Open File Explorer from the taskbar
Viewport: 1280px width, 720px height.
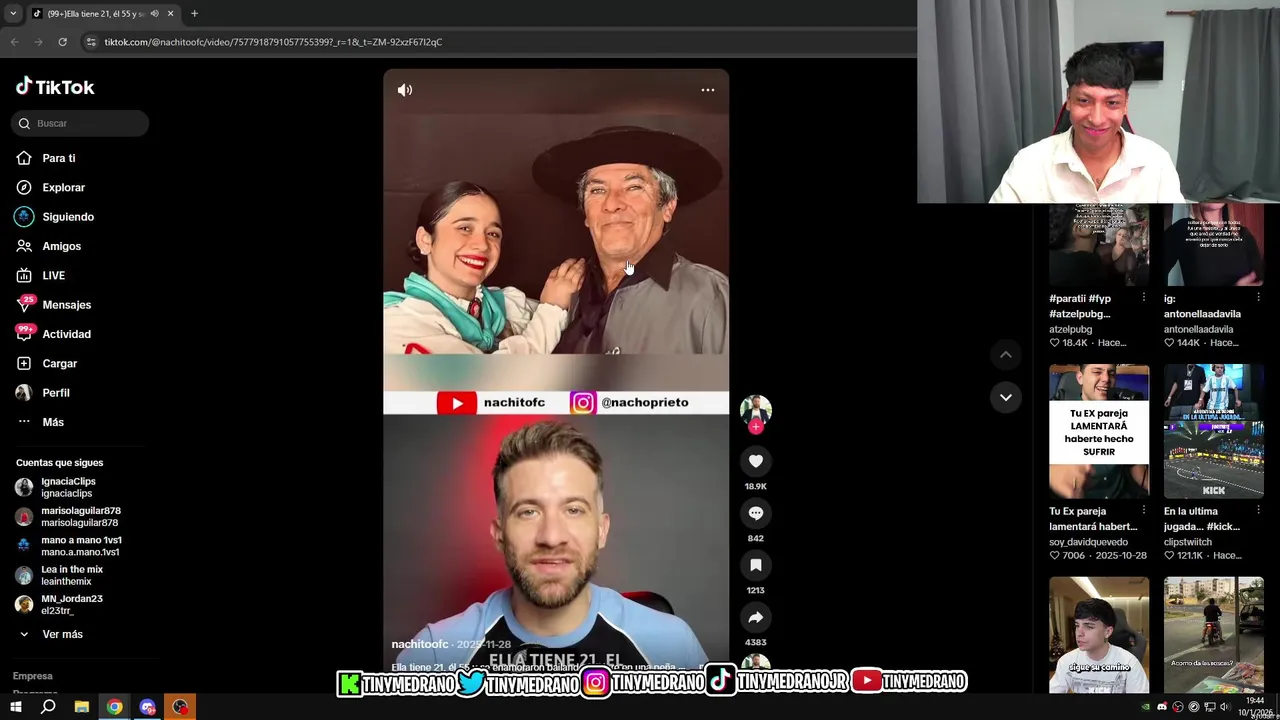click(x=81, y=707)
